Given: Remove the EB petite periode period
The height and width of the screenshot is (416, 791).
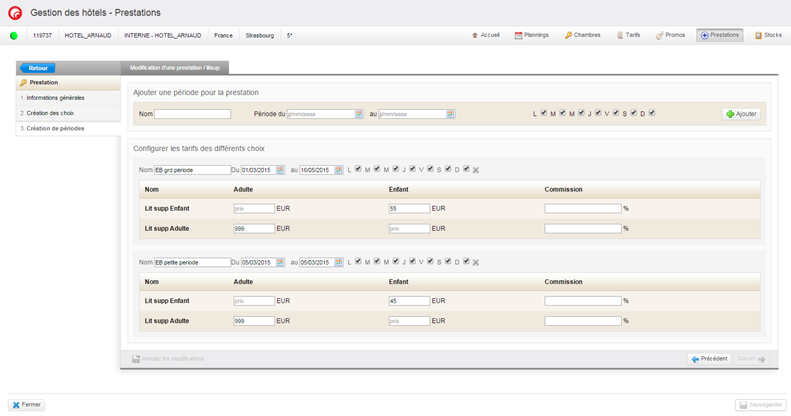Looking at the screenshot, I should click(x=476, y=263).
